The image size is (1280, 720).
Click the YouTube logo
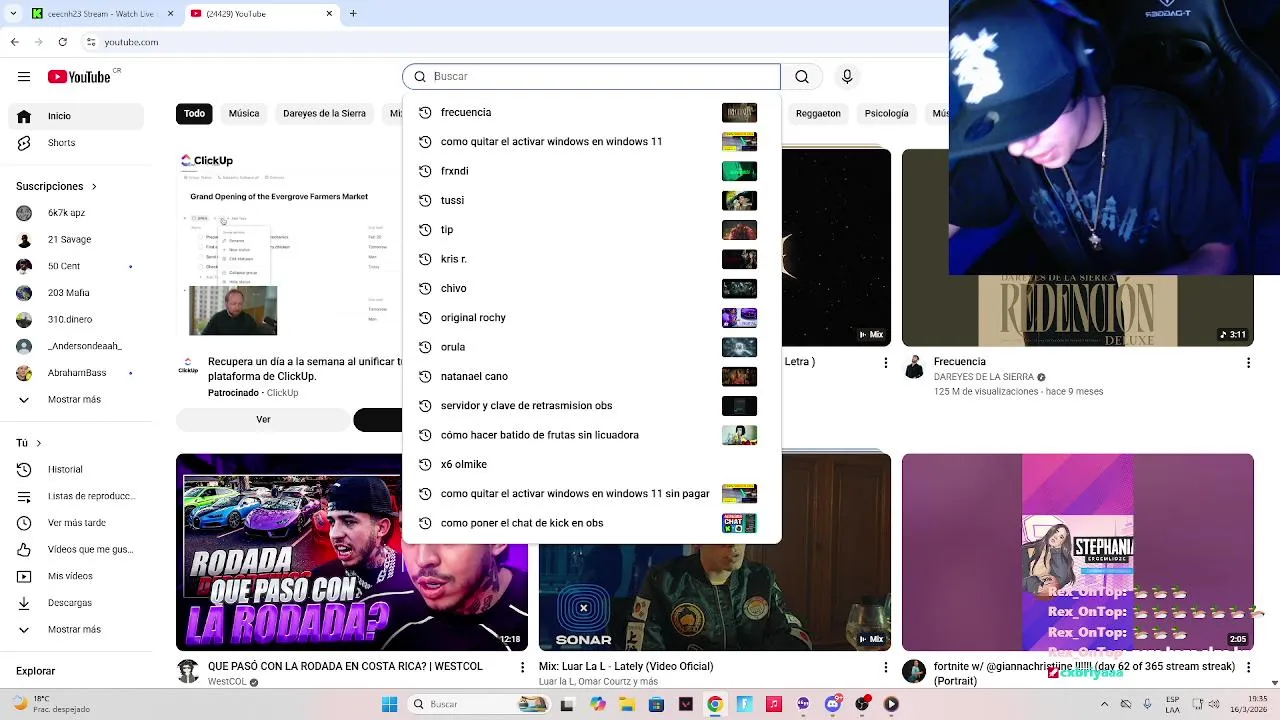tap(79, 77)
